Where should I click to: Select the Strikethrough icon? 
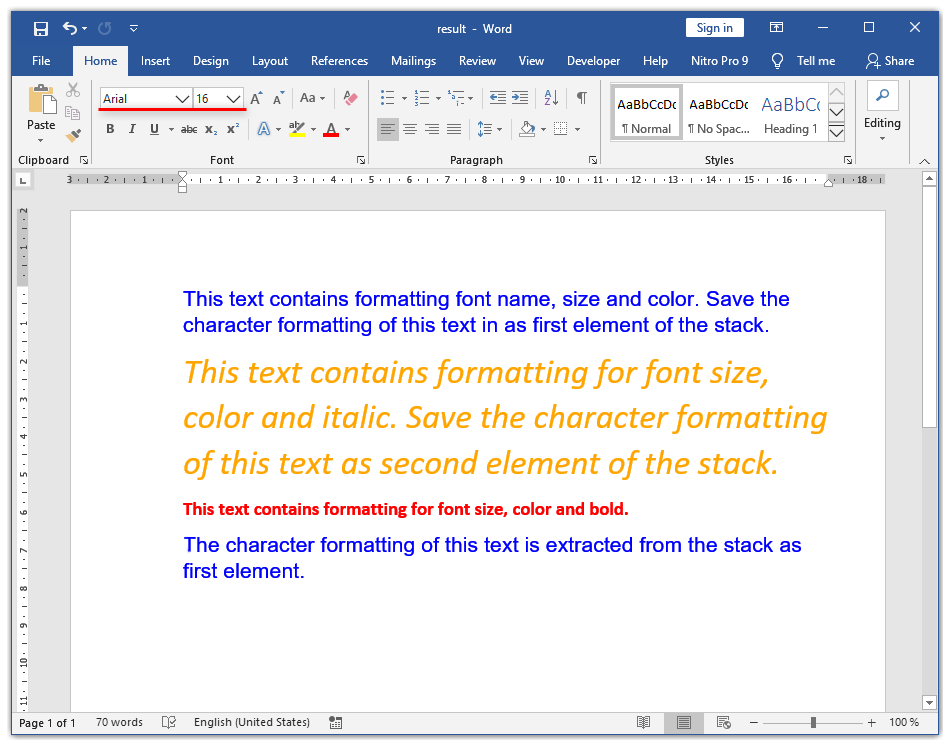(188, 129)
